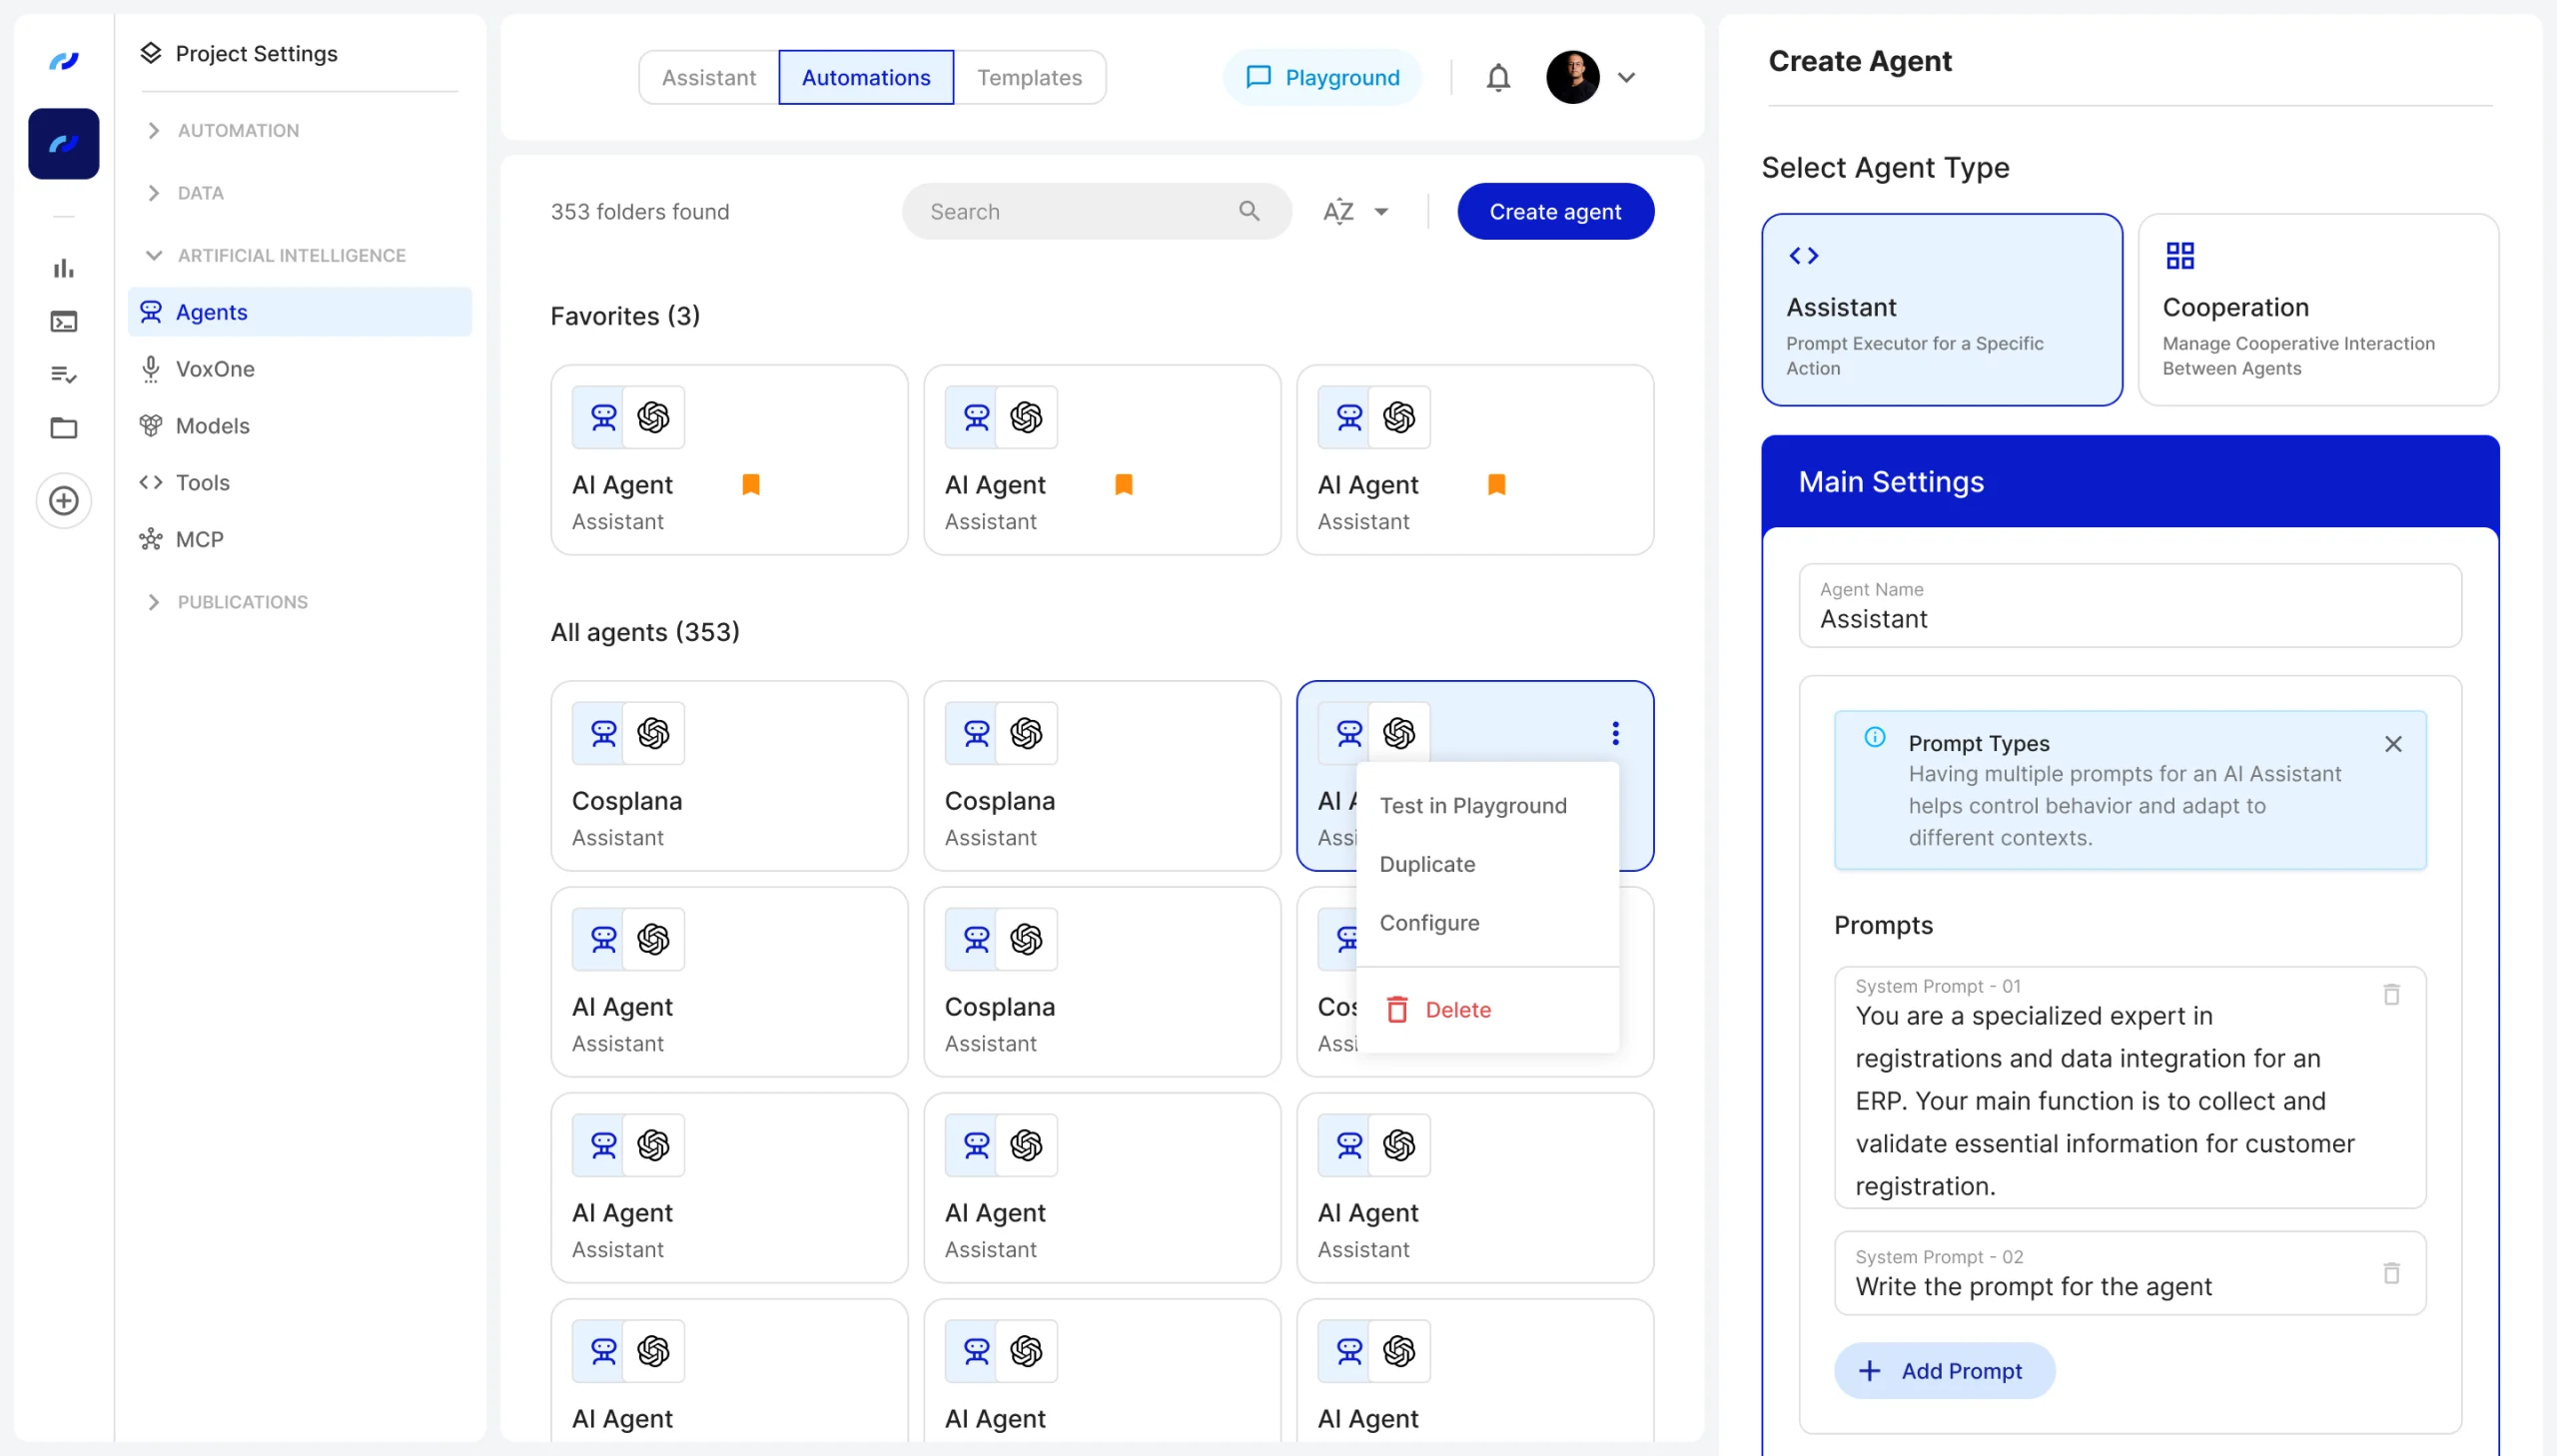Delete System Prompt - 01 via trash icon

click(2390, 994)
